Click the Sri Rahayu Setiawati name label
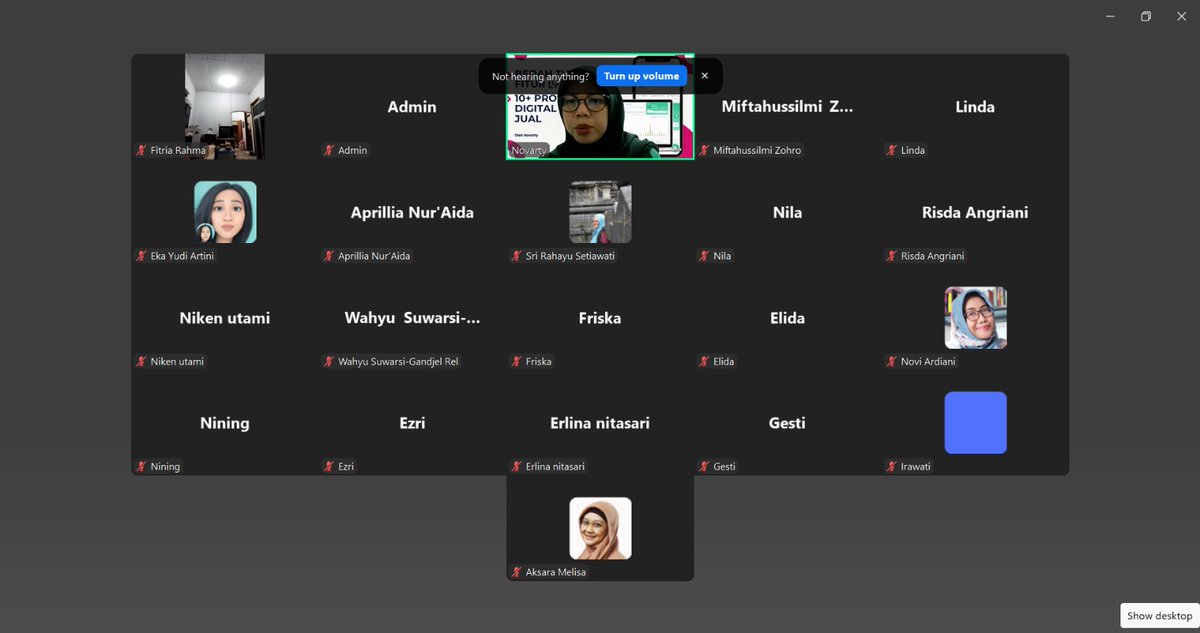Viewport: 1200px width, 633px height. point(570,256)
